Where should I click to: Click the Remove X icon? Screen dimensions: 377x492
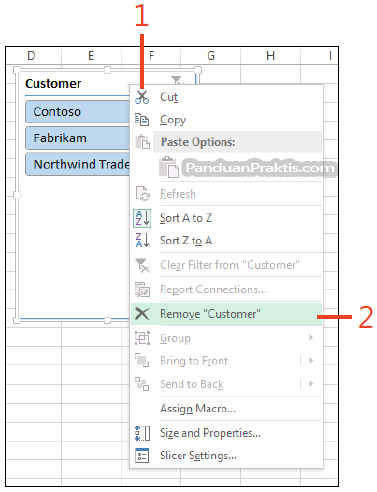(142, 314)
